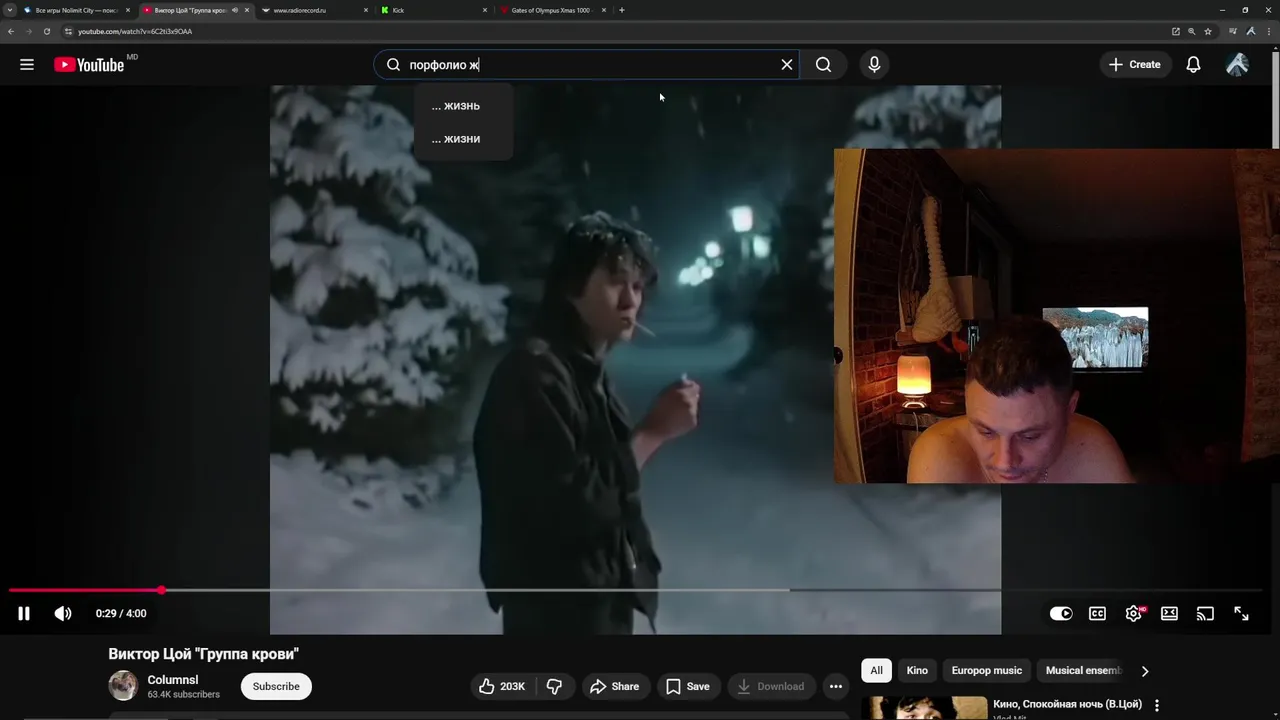Click the red progress bar scrubber handle
1280x720 pixels.
coord(161,591)
